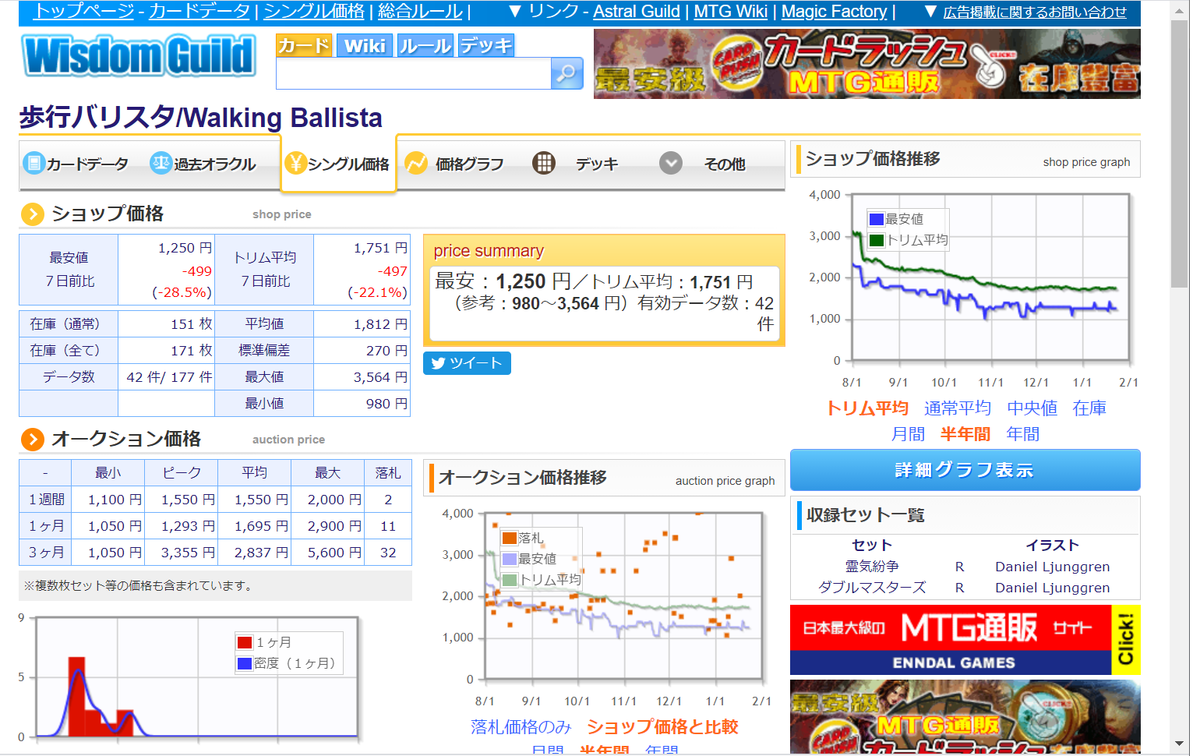This screenshot has width=1200, height=756.
Task: Click the 3,564 円 maximum value cell
Action: tap(362, 377)
